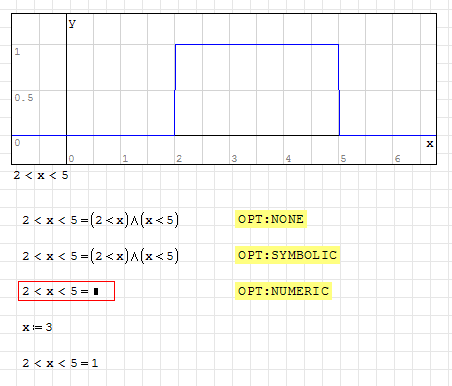Click the falling blue edge at x equals 5
Image resolution: width=452 pixels, height=386 pixels.
[x=339, y=90]
